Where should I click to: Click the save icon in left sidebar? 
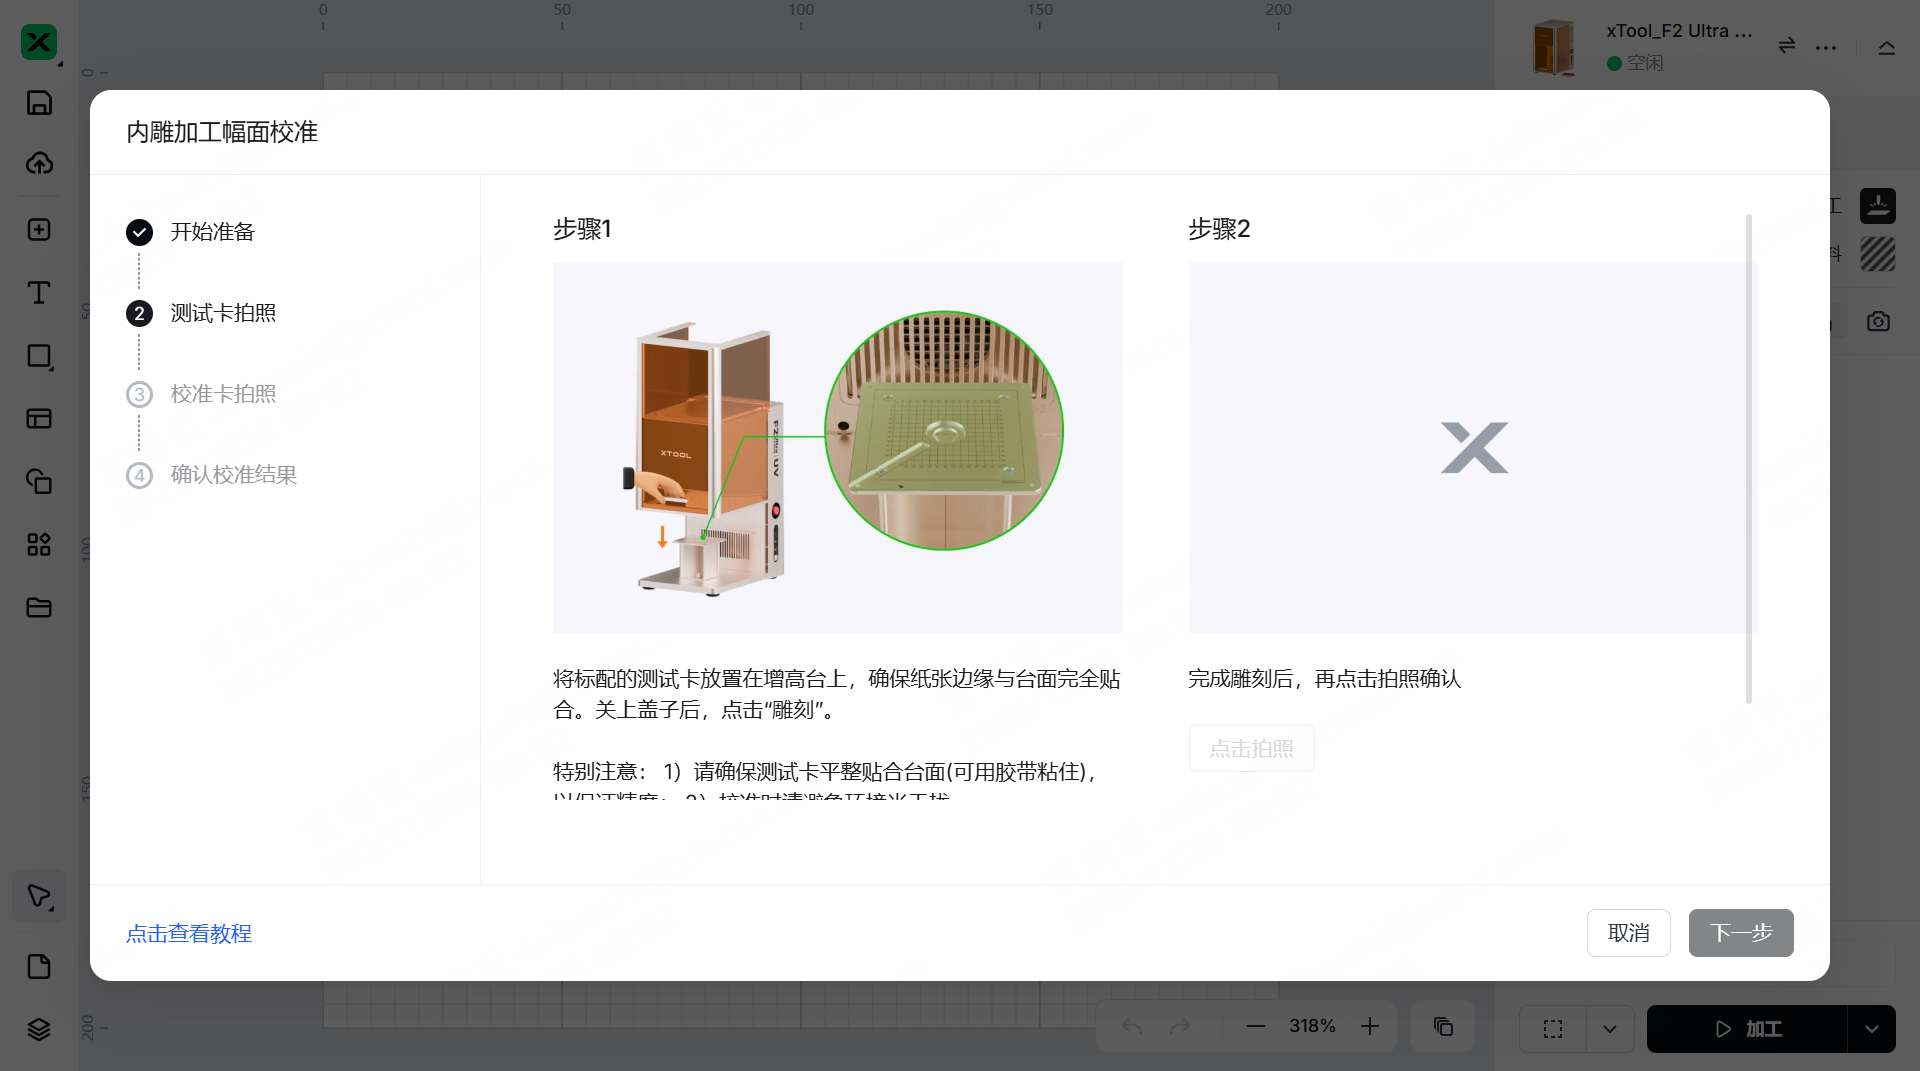39,103
